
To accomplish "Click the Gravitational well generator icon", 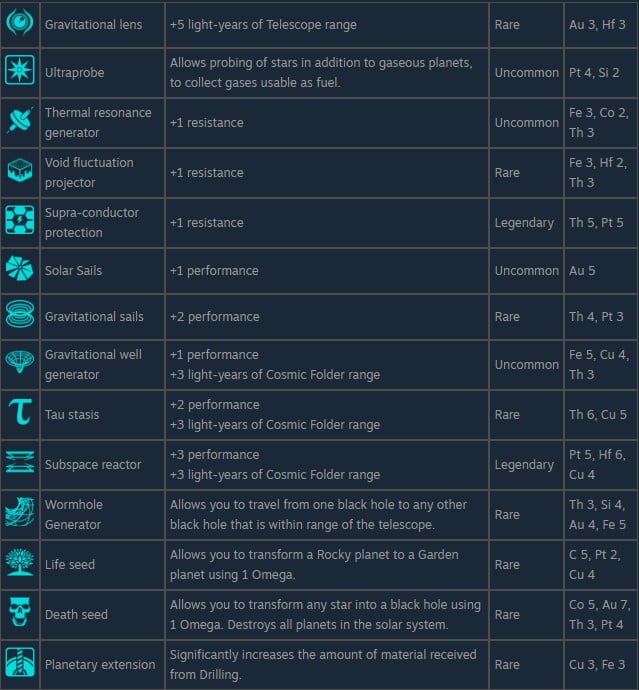I will 19,364.
